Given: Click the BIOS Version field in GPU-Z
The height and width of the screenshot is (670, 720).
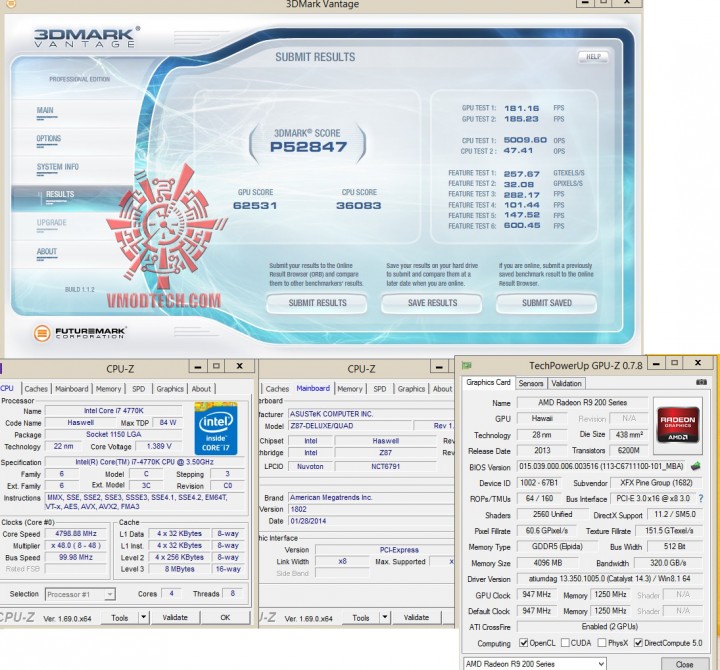Looking at the screenshot, I should point(601,467).
